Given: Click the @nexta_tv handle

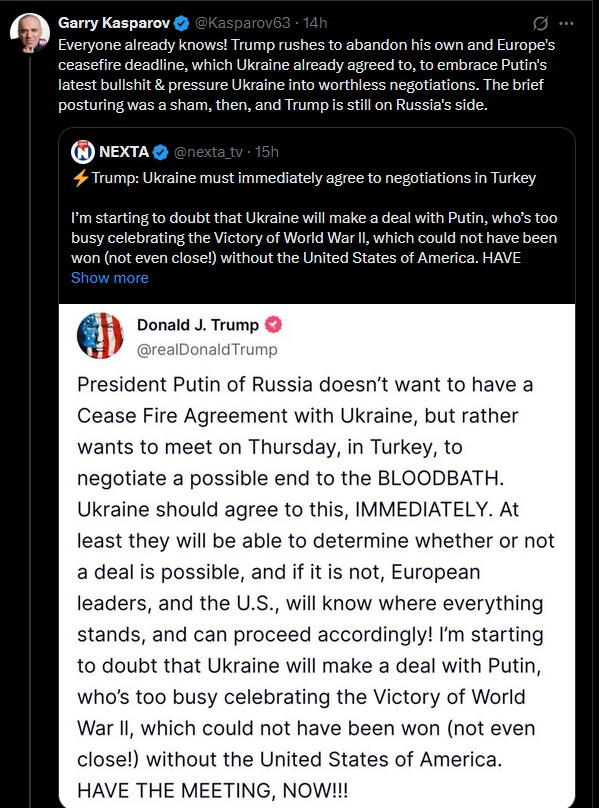Looking at the screenshot, I should point(208,152).
